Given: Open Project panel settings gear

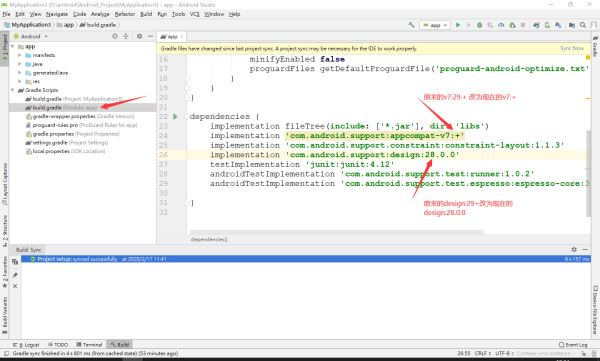Looking at the screenshot, I should [139, 36].
